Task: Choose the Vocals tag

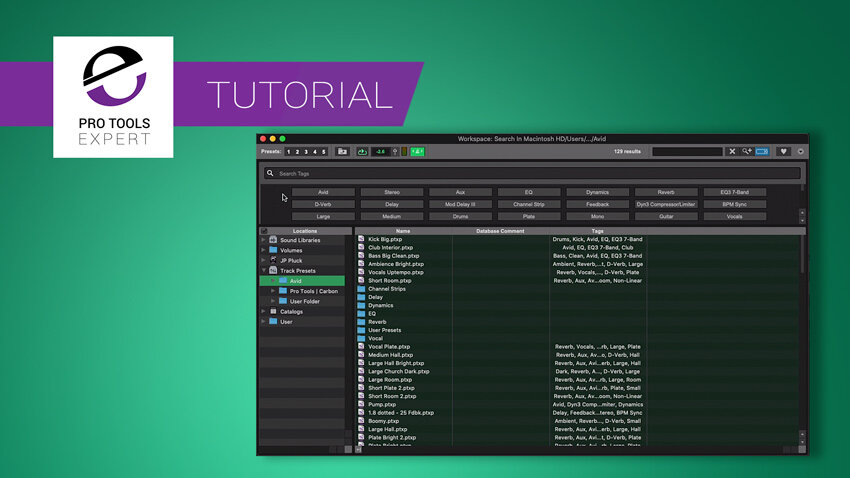Action: [x=735, y=216]
